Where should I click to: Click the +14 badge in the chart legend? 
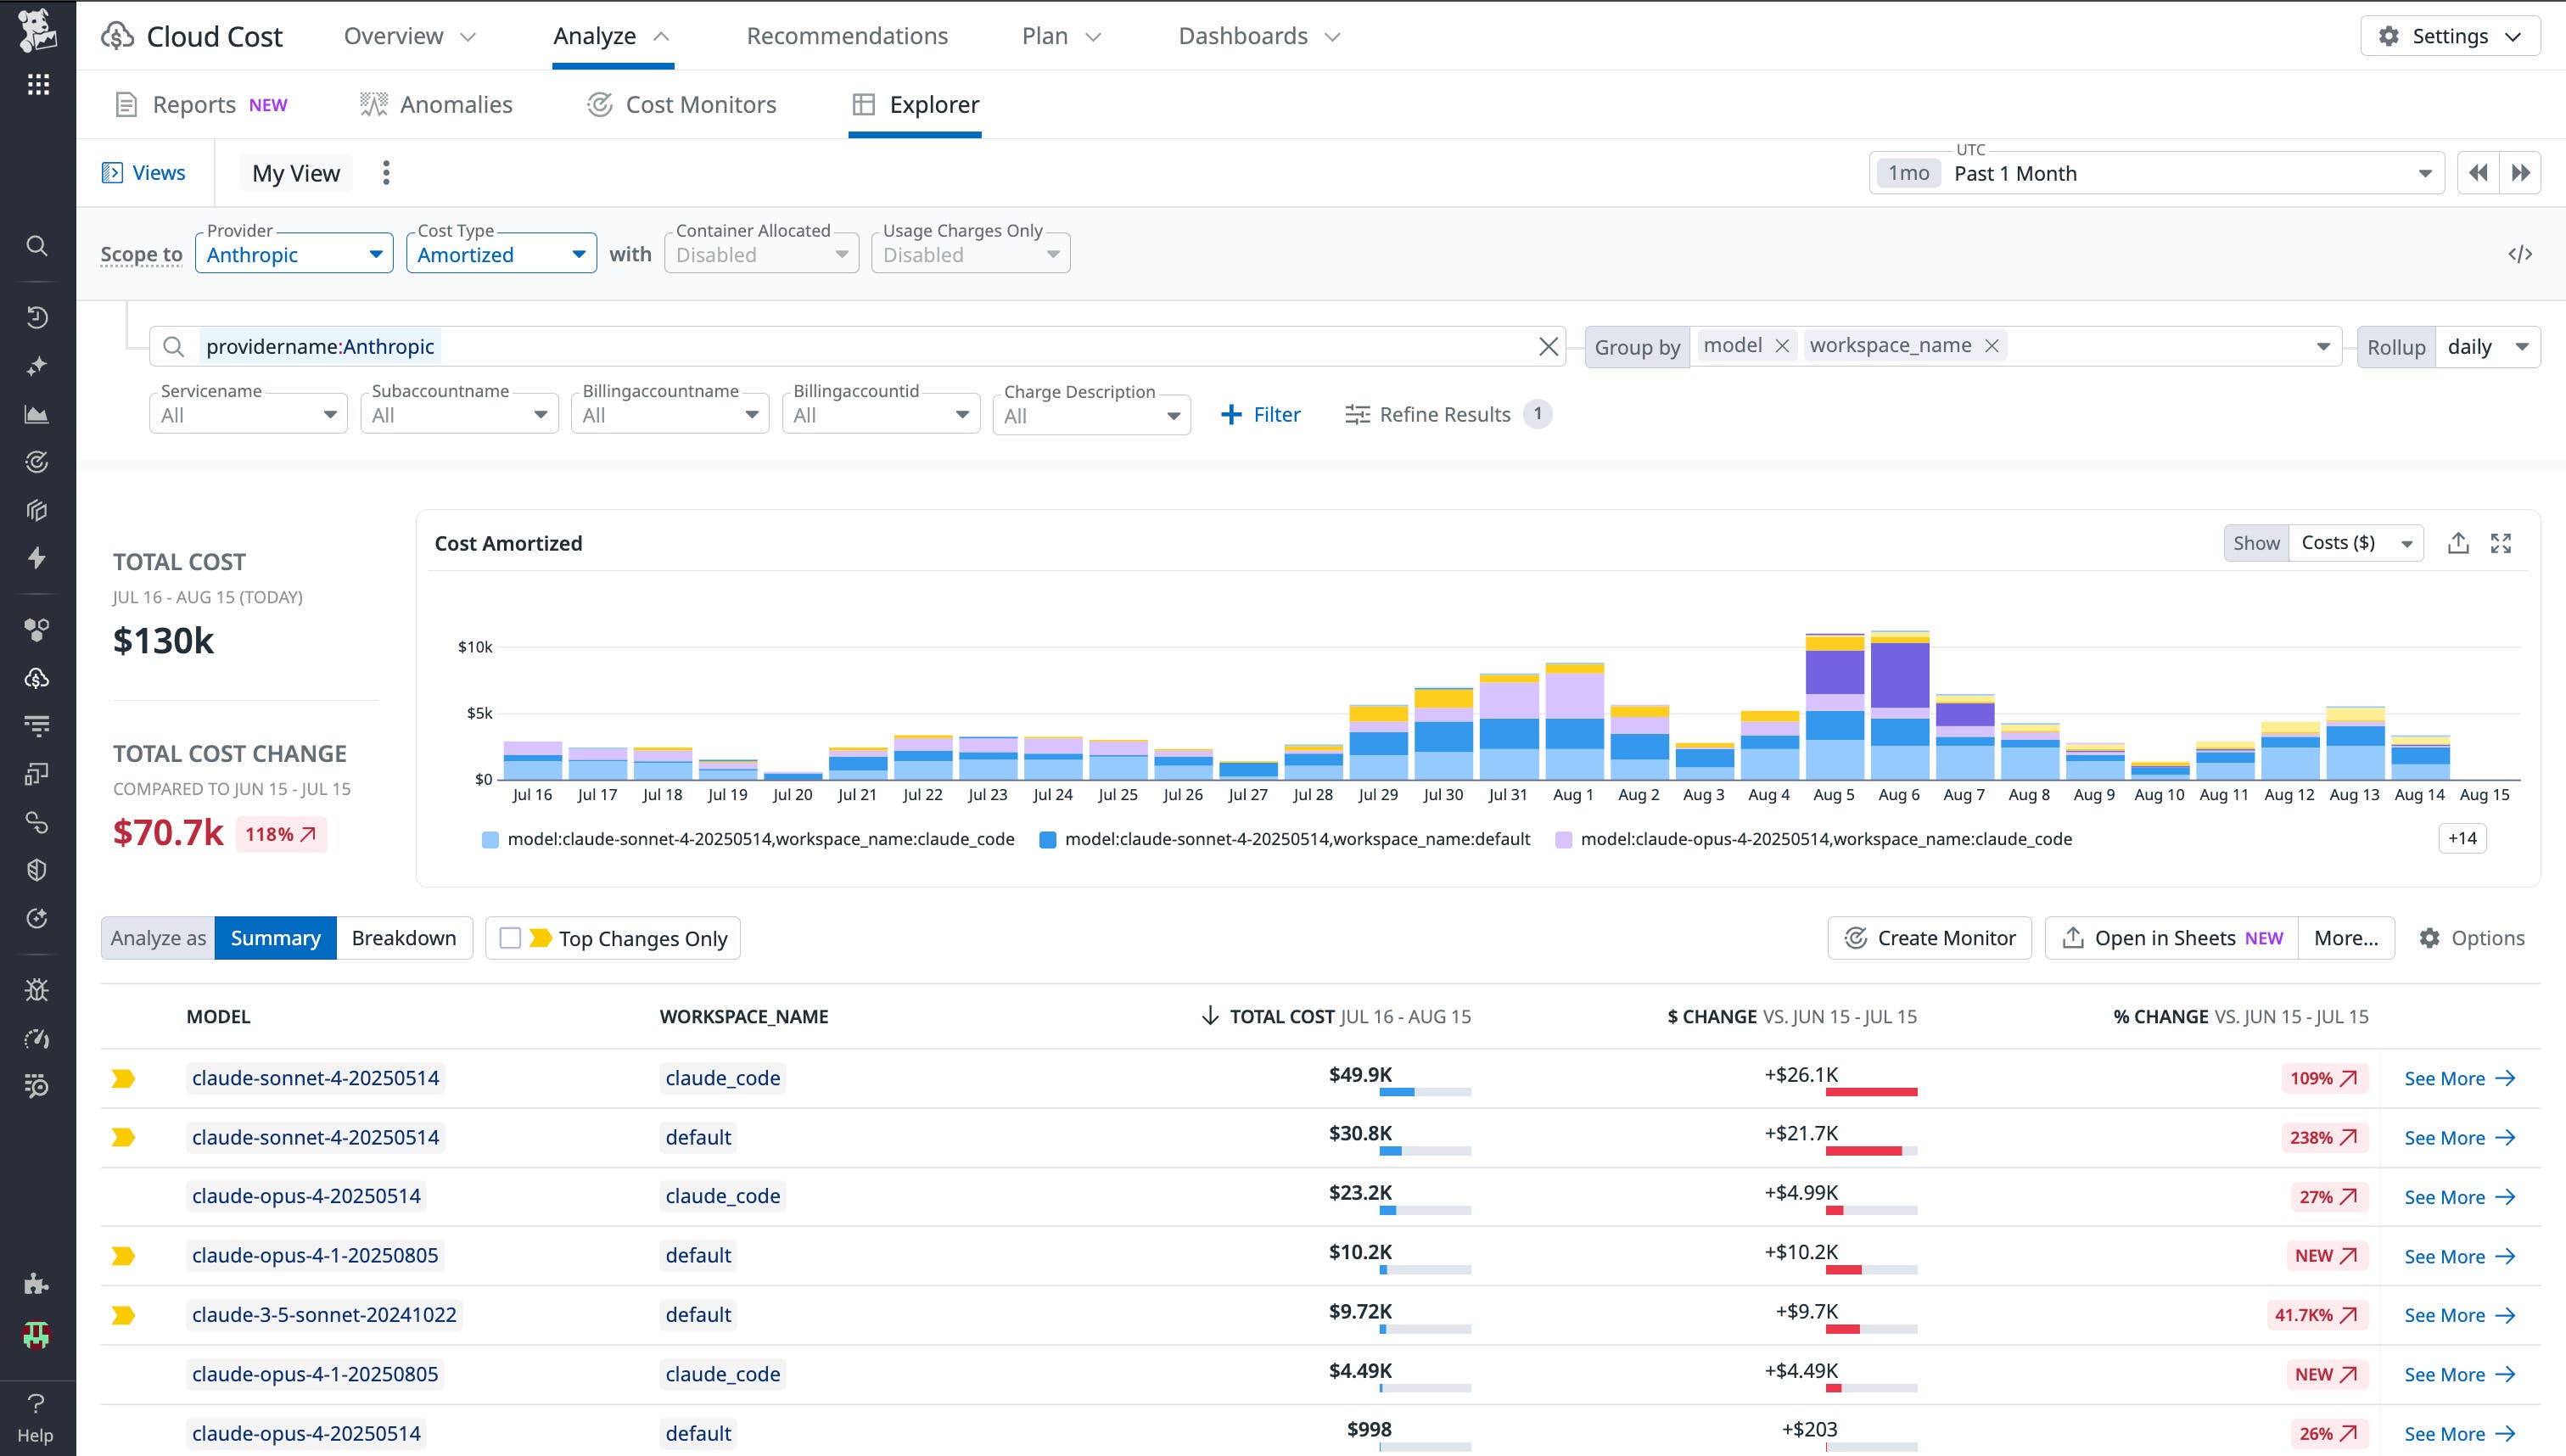[2461, 838]
